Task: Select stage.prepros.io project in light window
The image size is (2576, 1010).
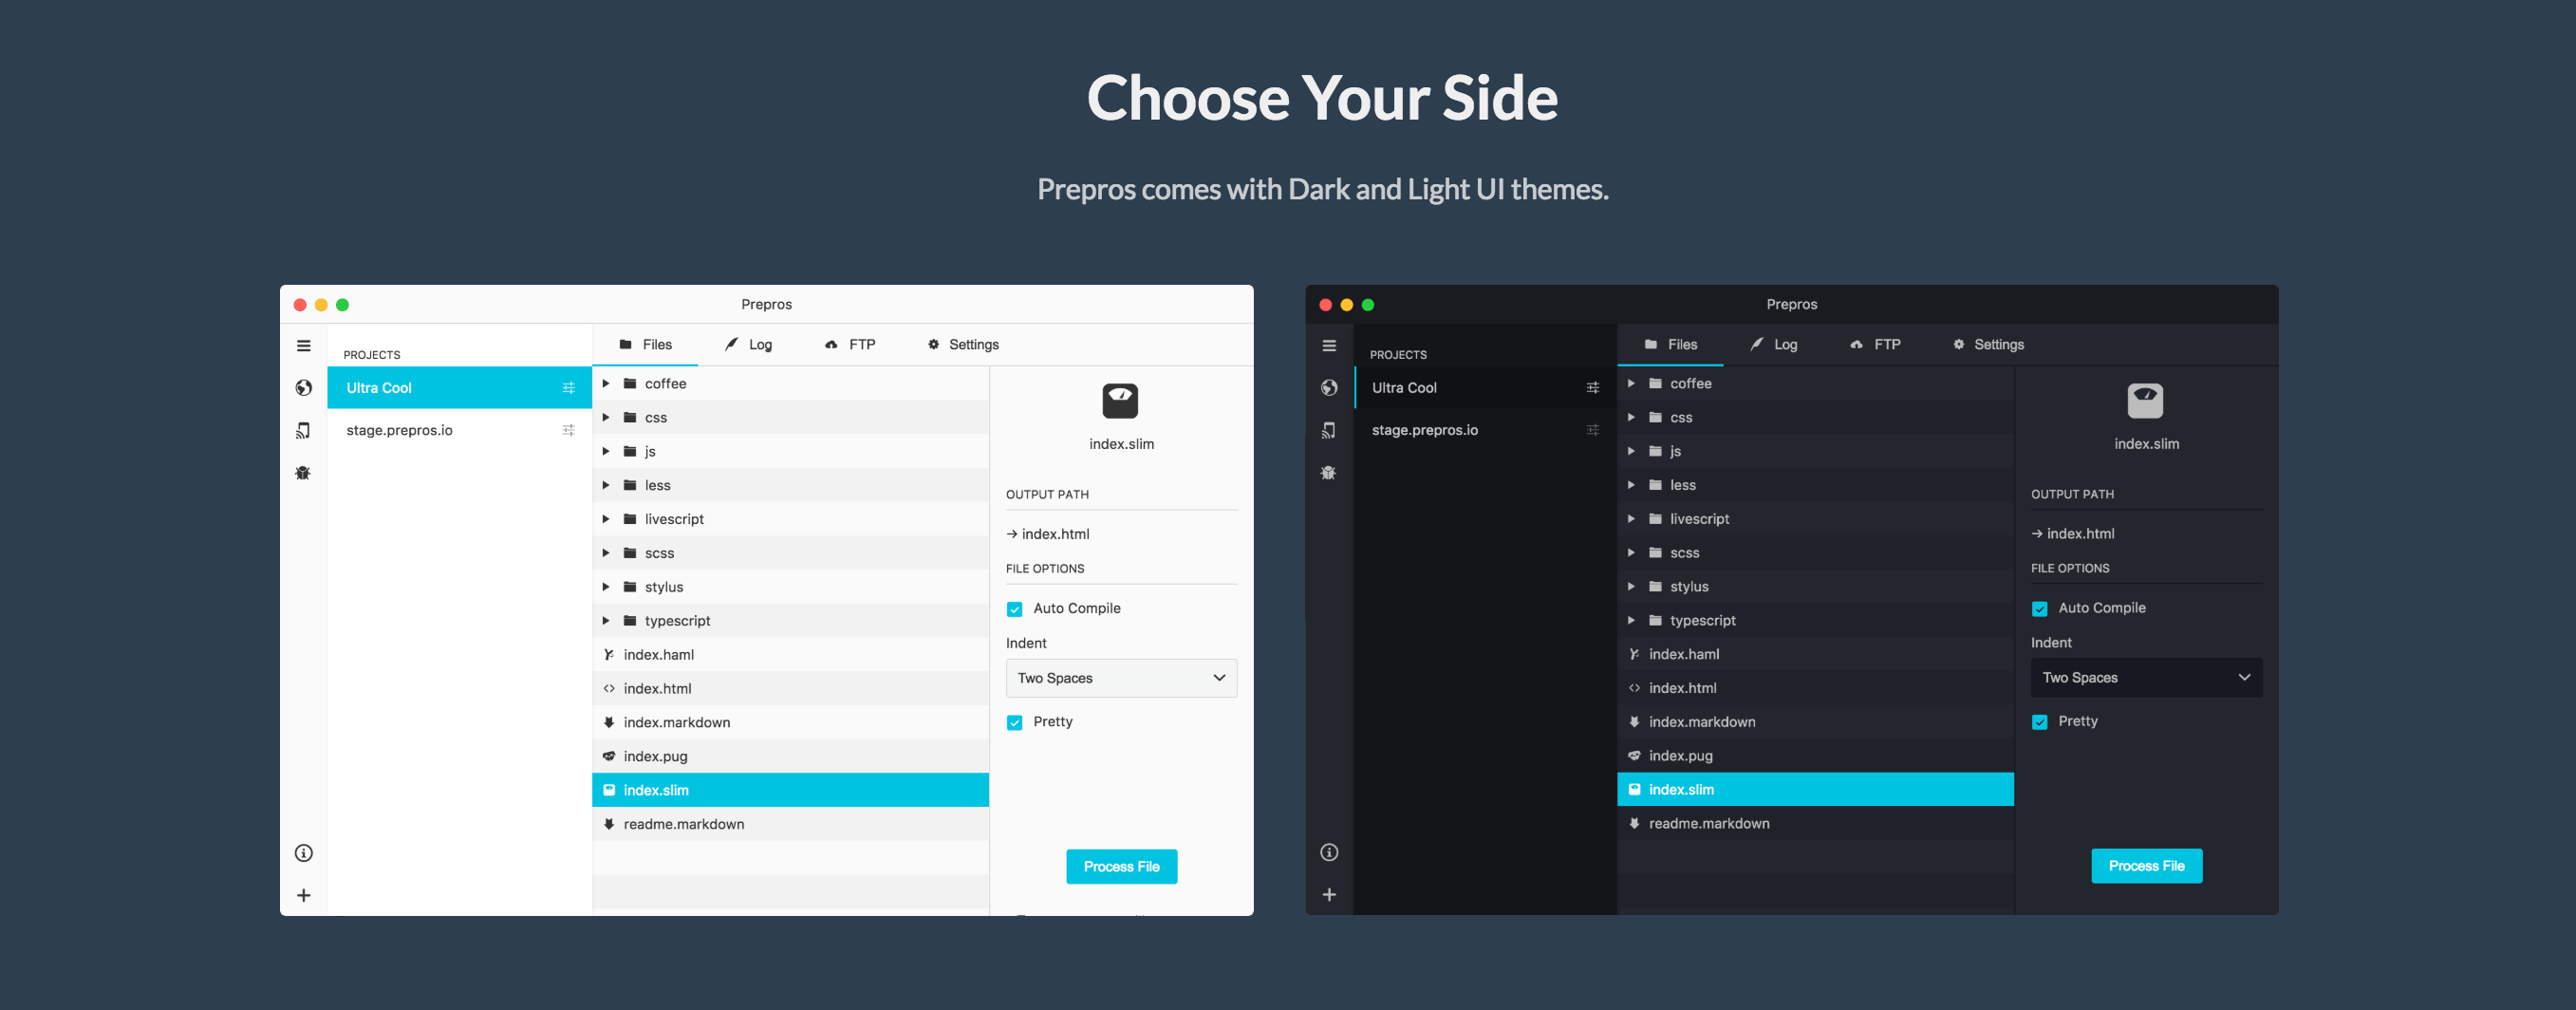Action: coord(460,430)
